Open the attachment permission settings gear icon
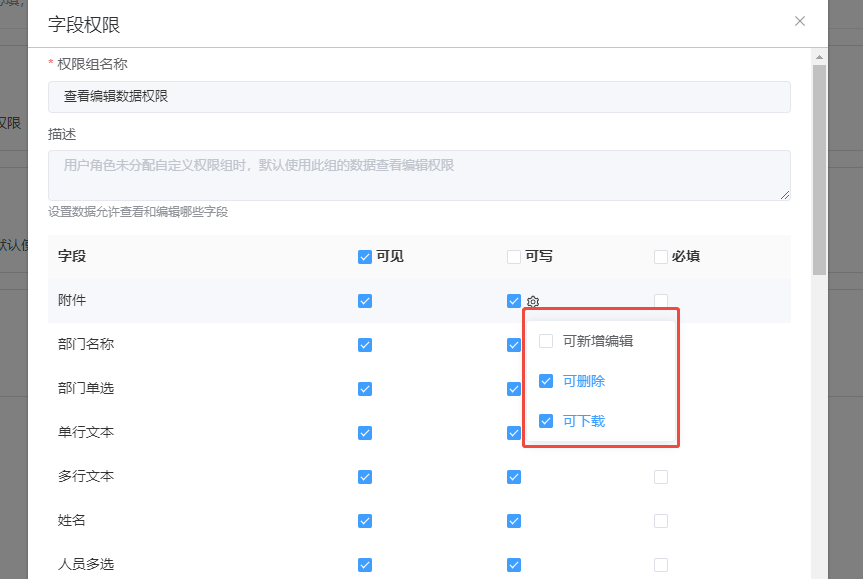863x579 pixels. 533,301
